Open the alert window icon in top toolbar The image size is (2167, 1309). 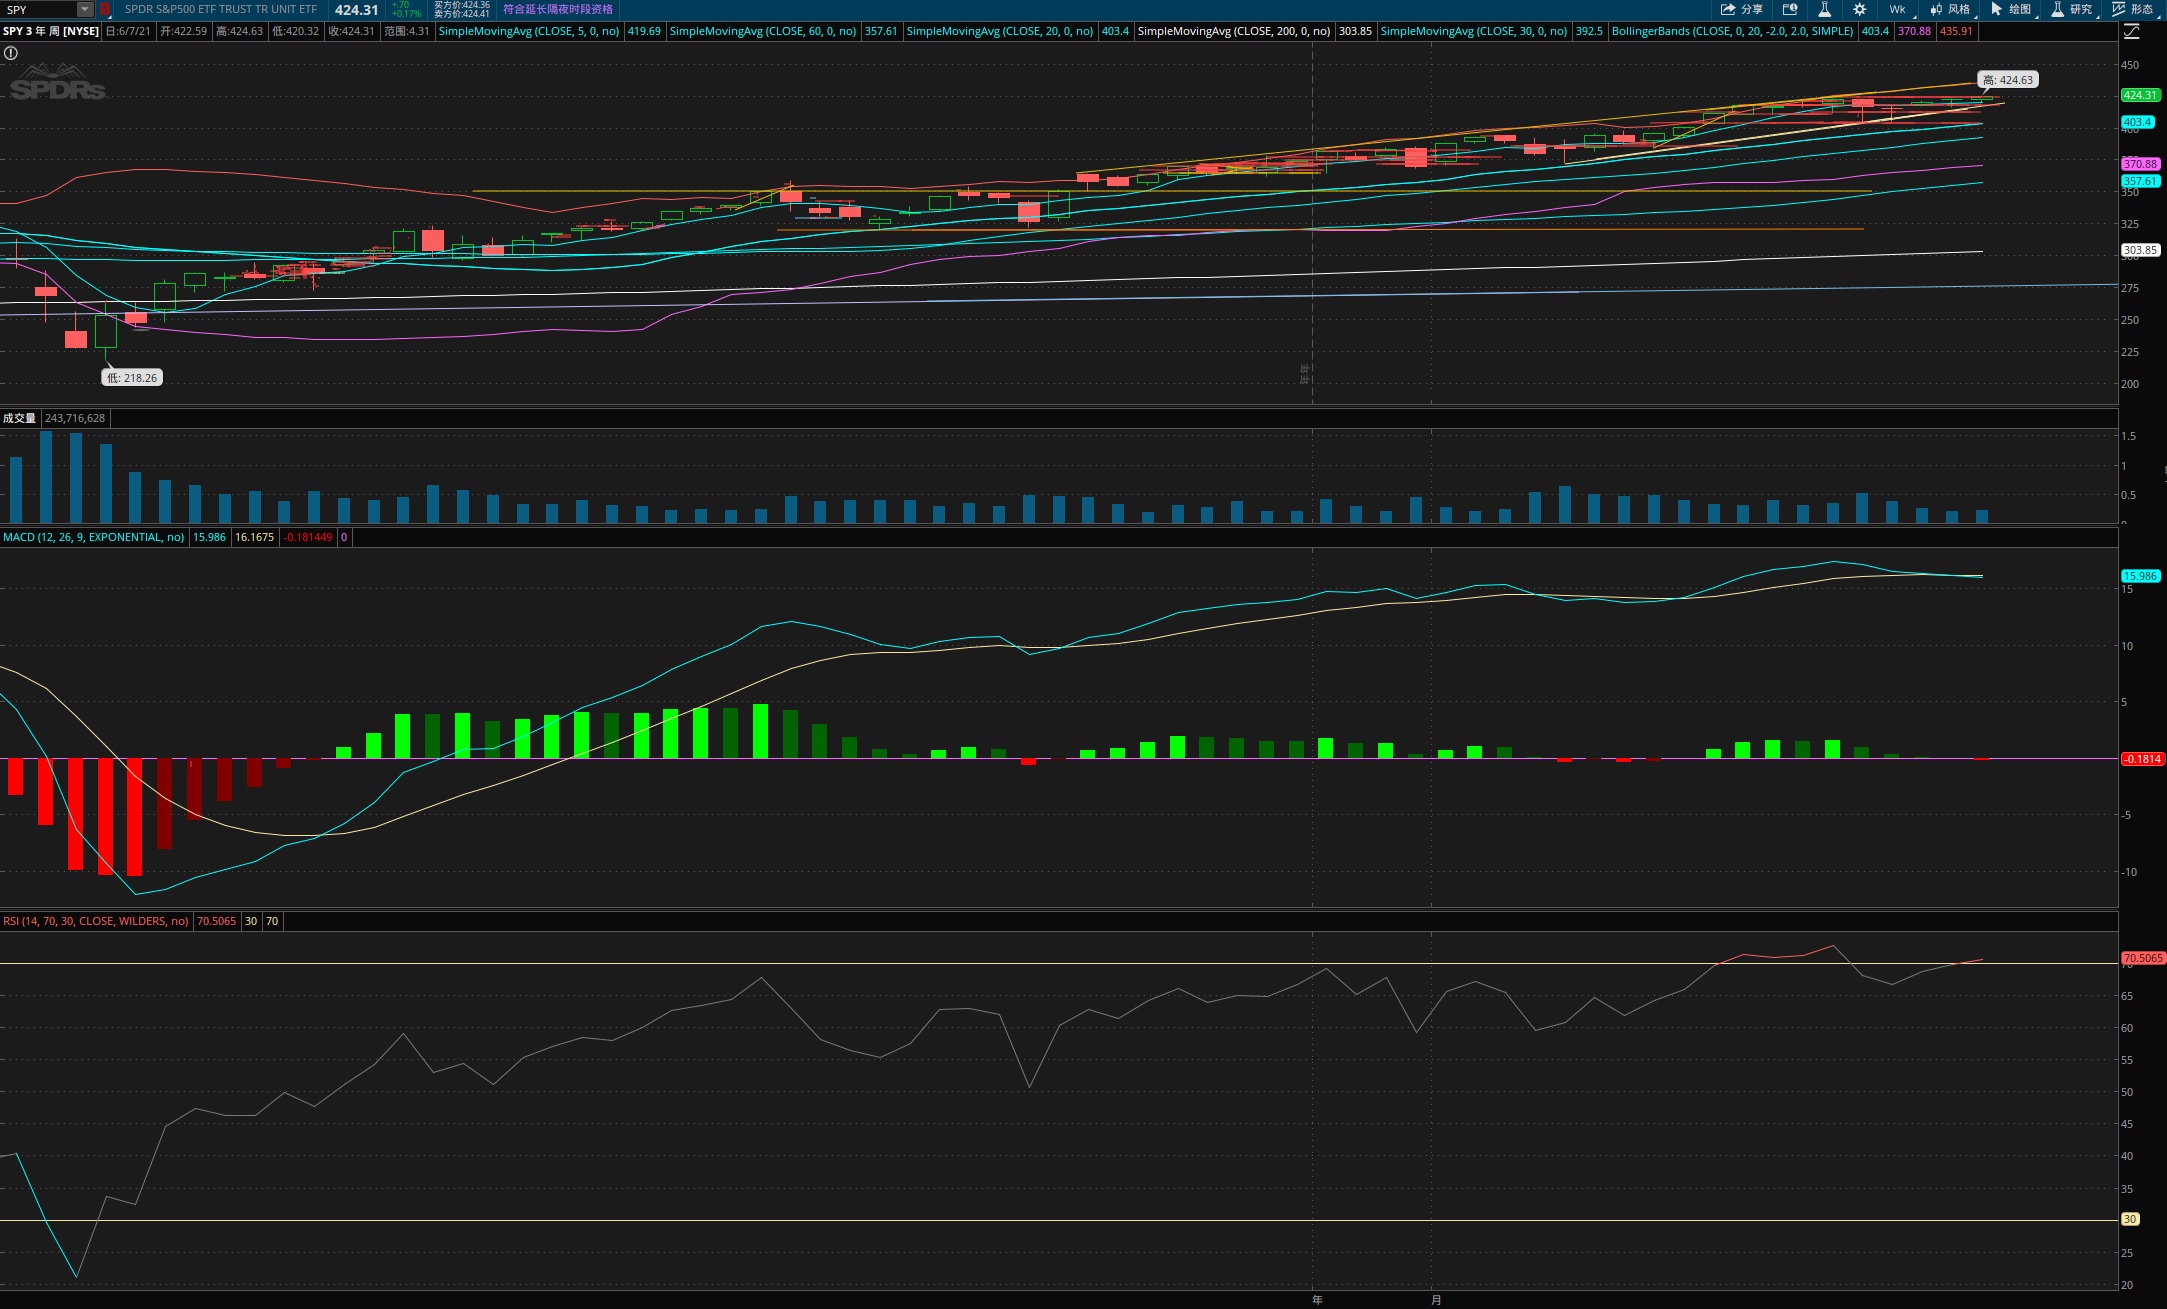[1790, 9]
